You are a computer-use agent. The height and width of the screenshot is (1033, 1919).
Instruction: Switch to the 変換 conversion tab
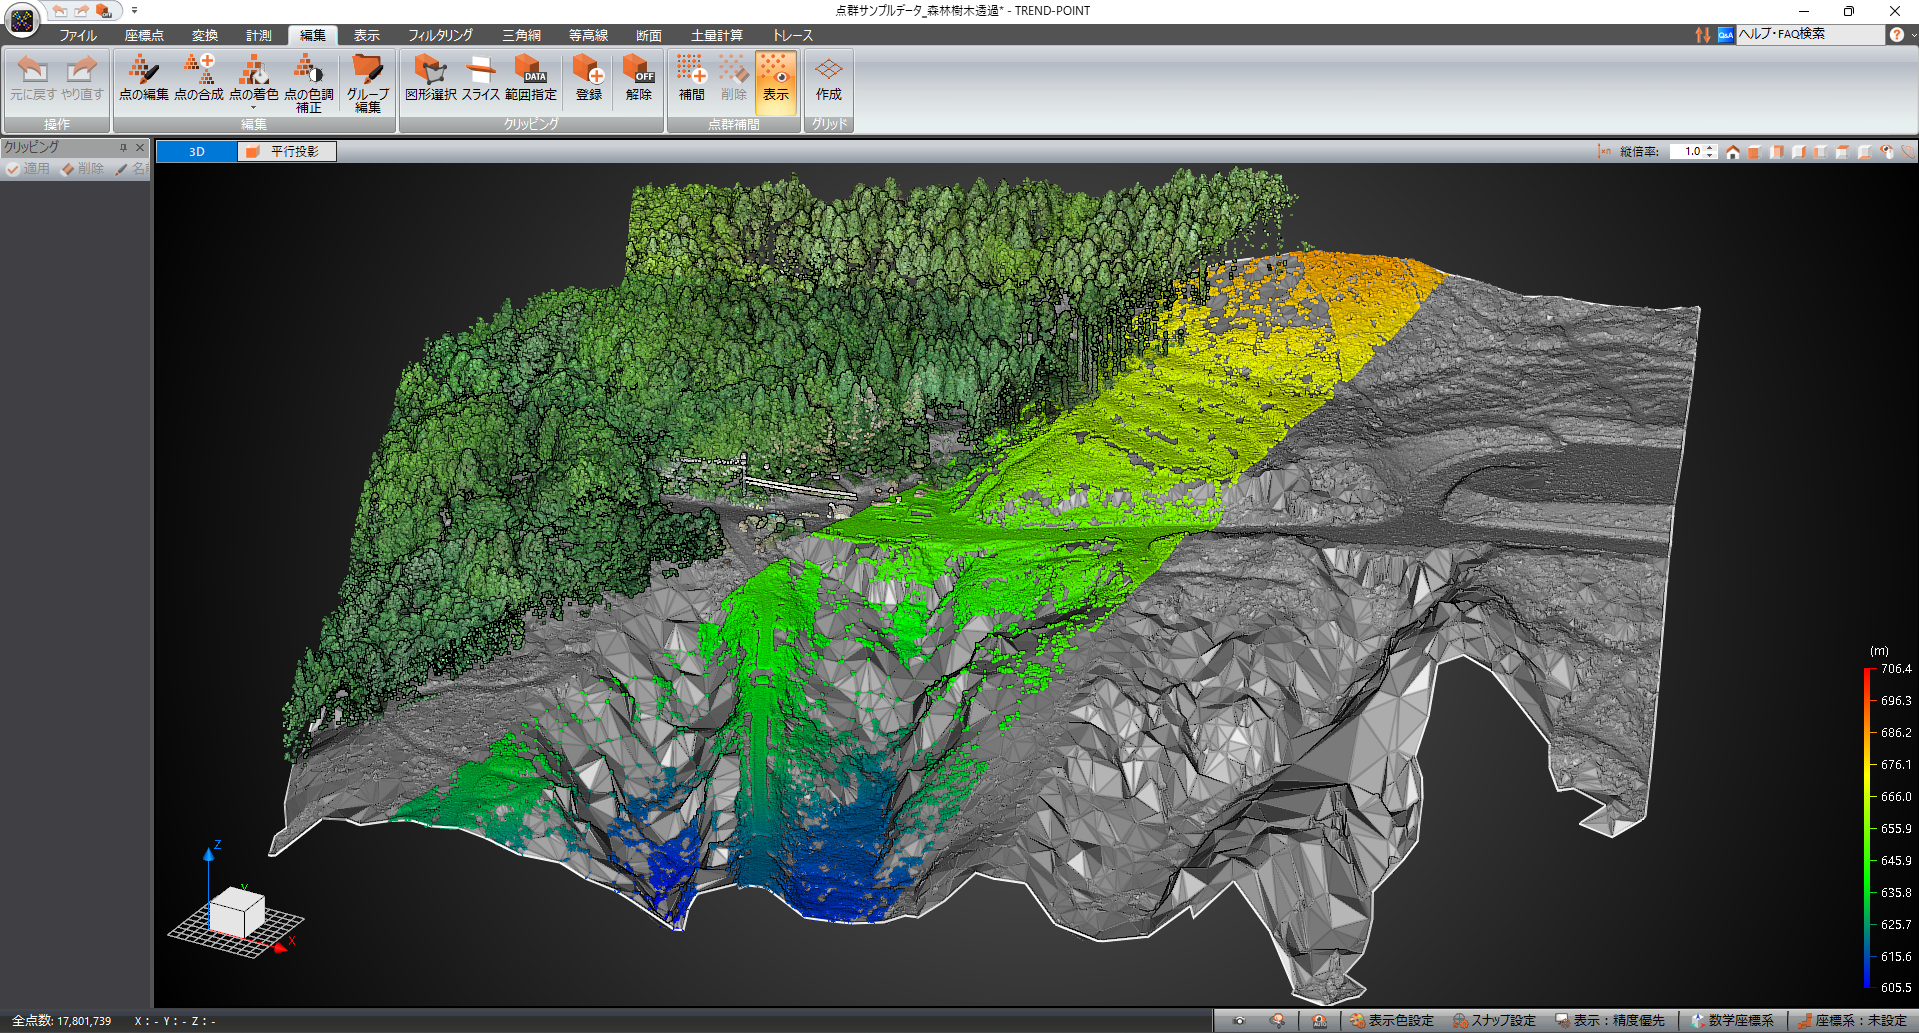[205, 35]
